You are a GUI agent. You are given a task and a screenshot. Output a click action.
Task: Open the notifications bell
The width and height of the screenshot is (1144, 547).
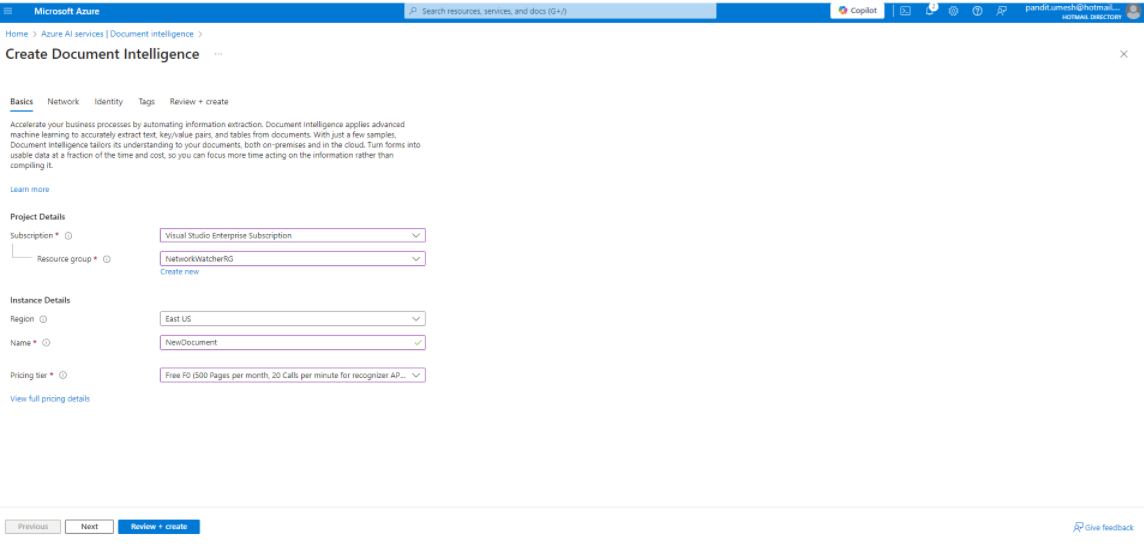(x=930, y=11)
